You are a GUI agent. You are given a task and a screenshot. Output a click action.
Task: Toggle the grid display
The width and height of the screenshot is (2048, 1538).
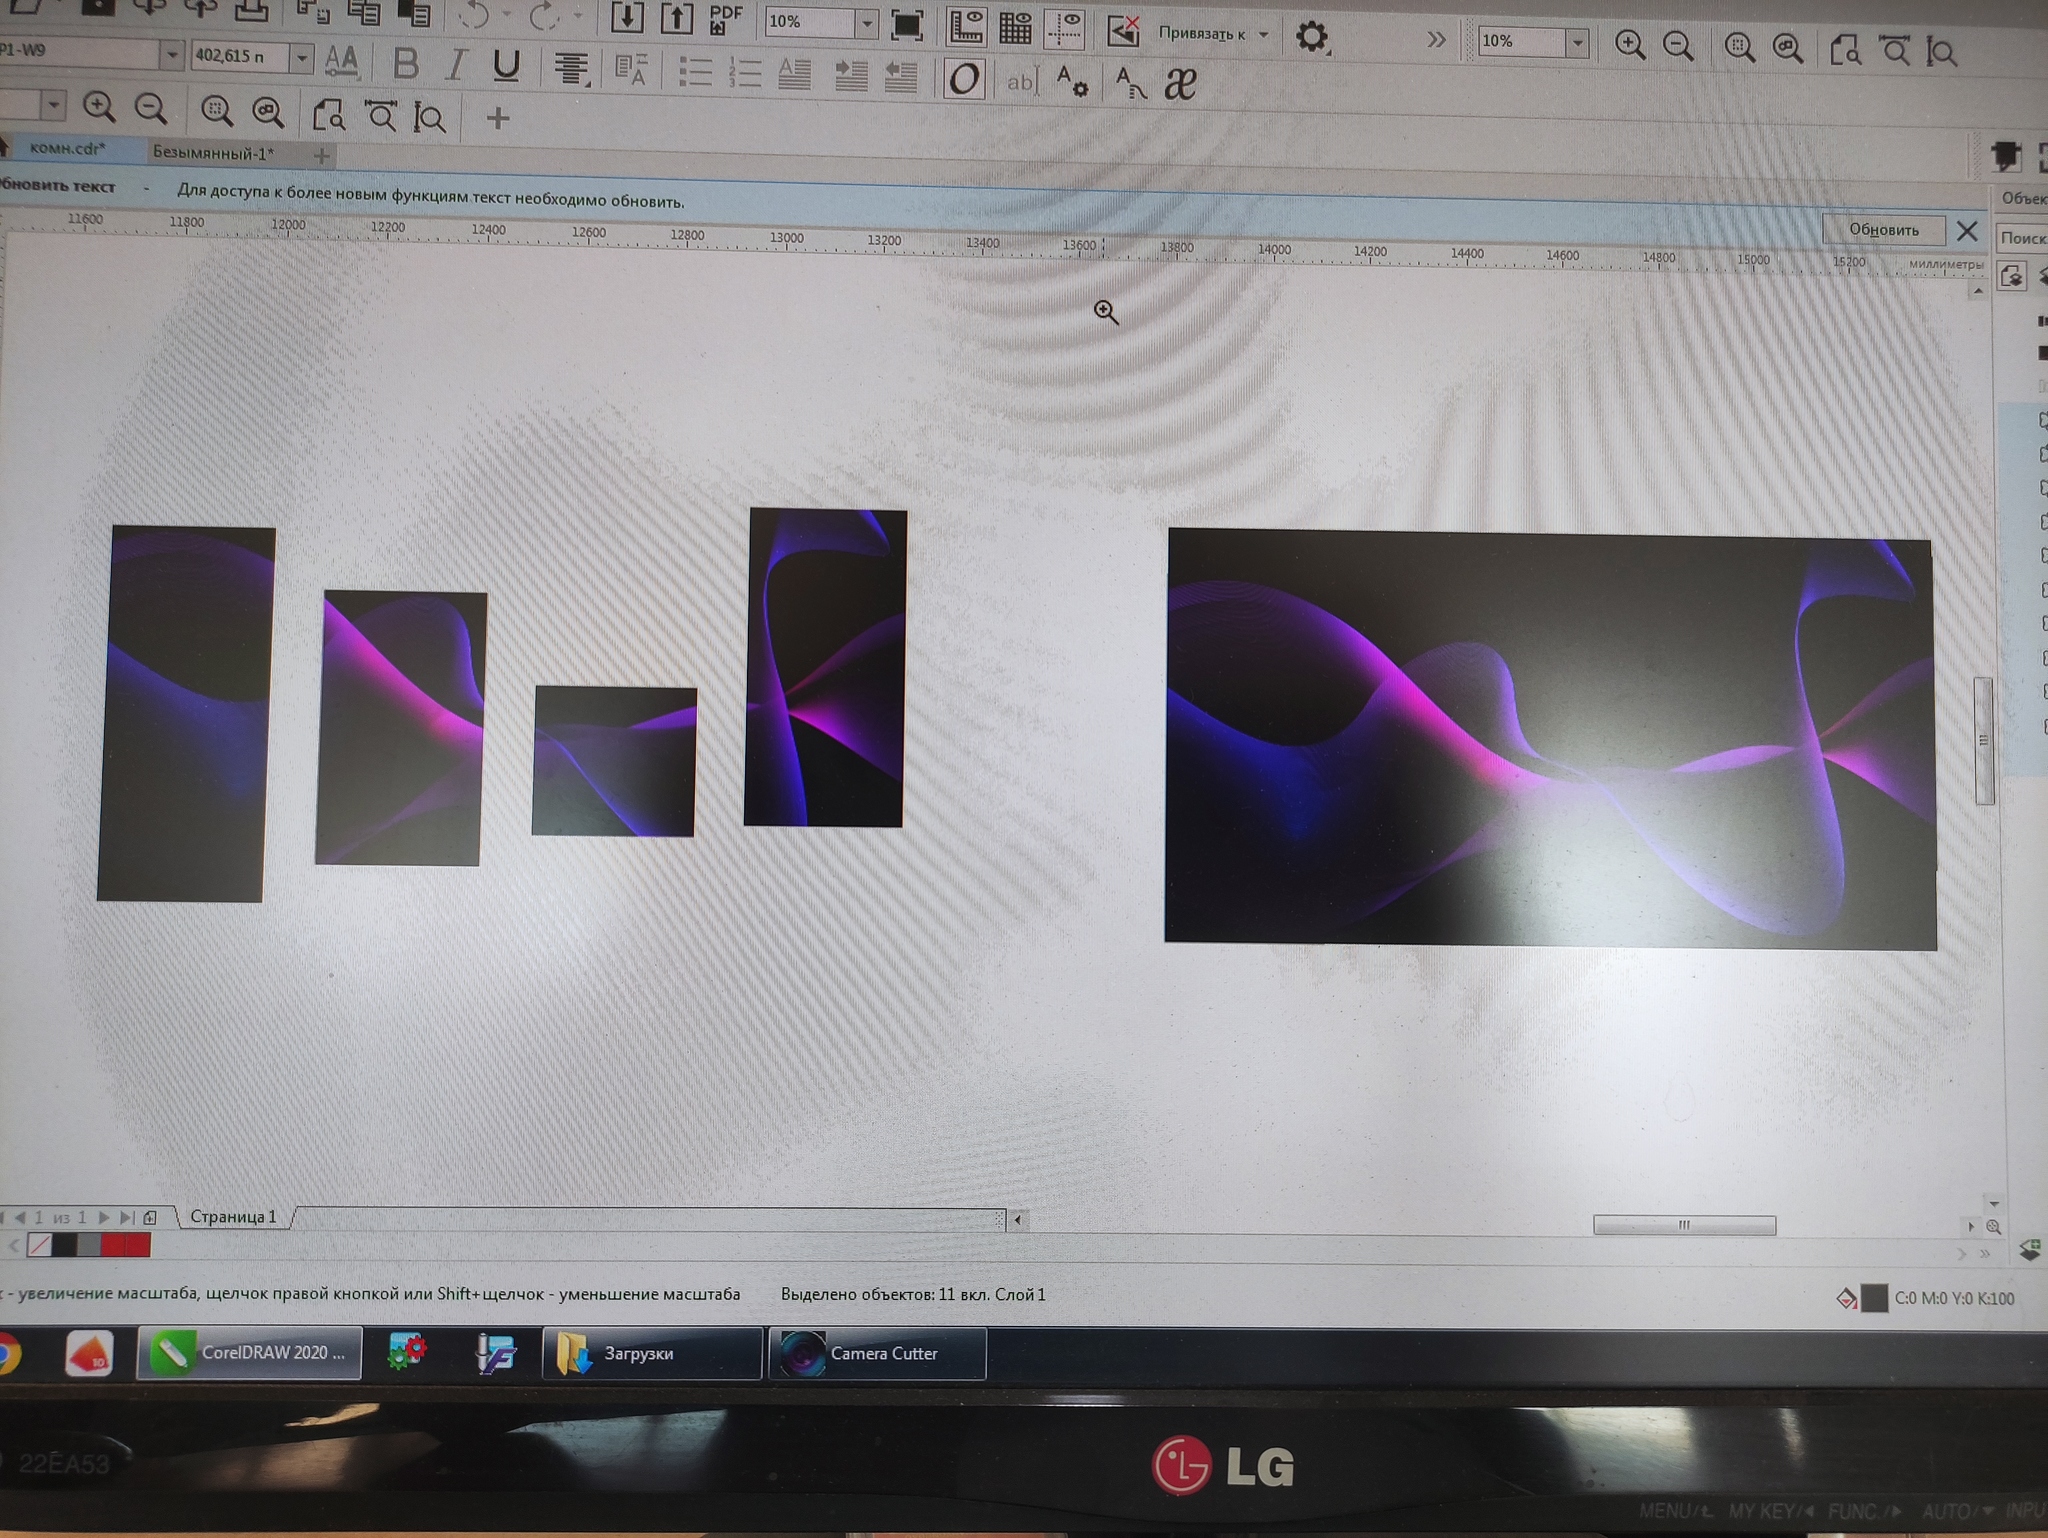point(1015,28)
